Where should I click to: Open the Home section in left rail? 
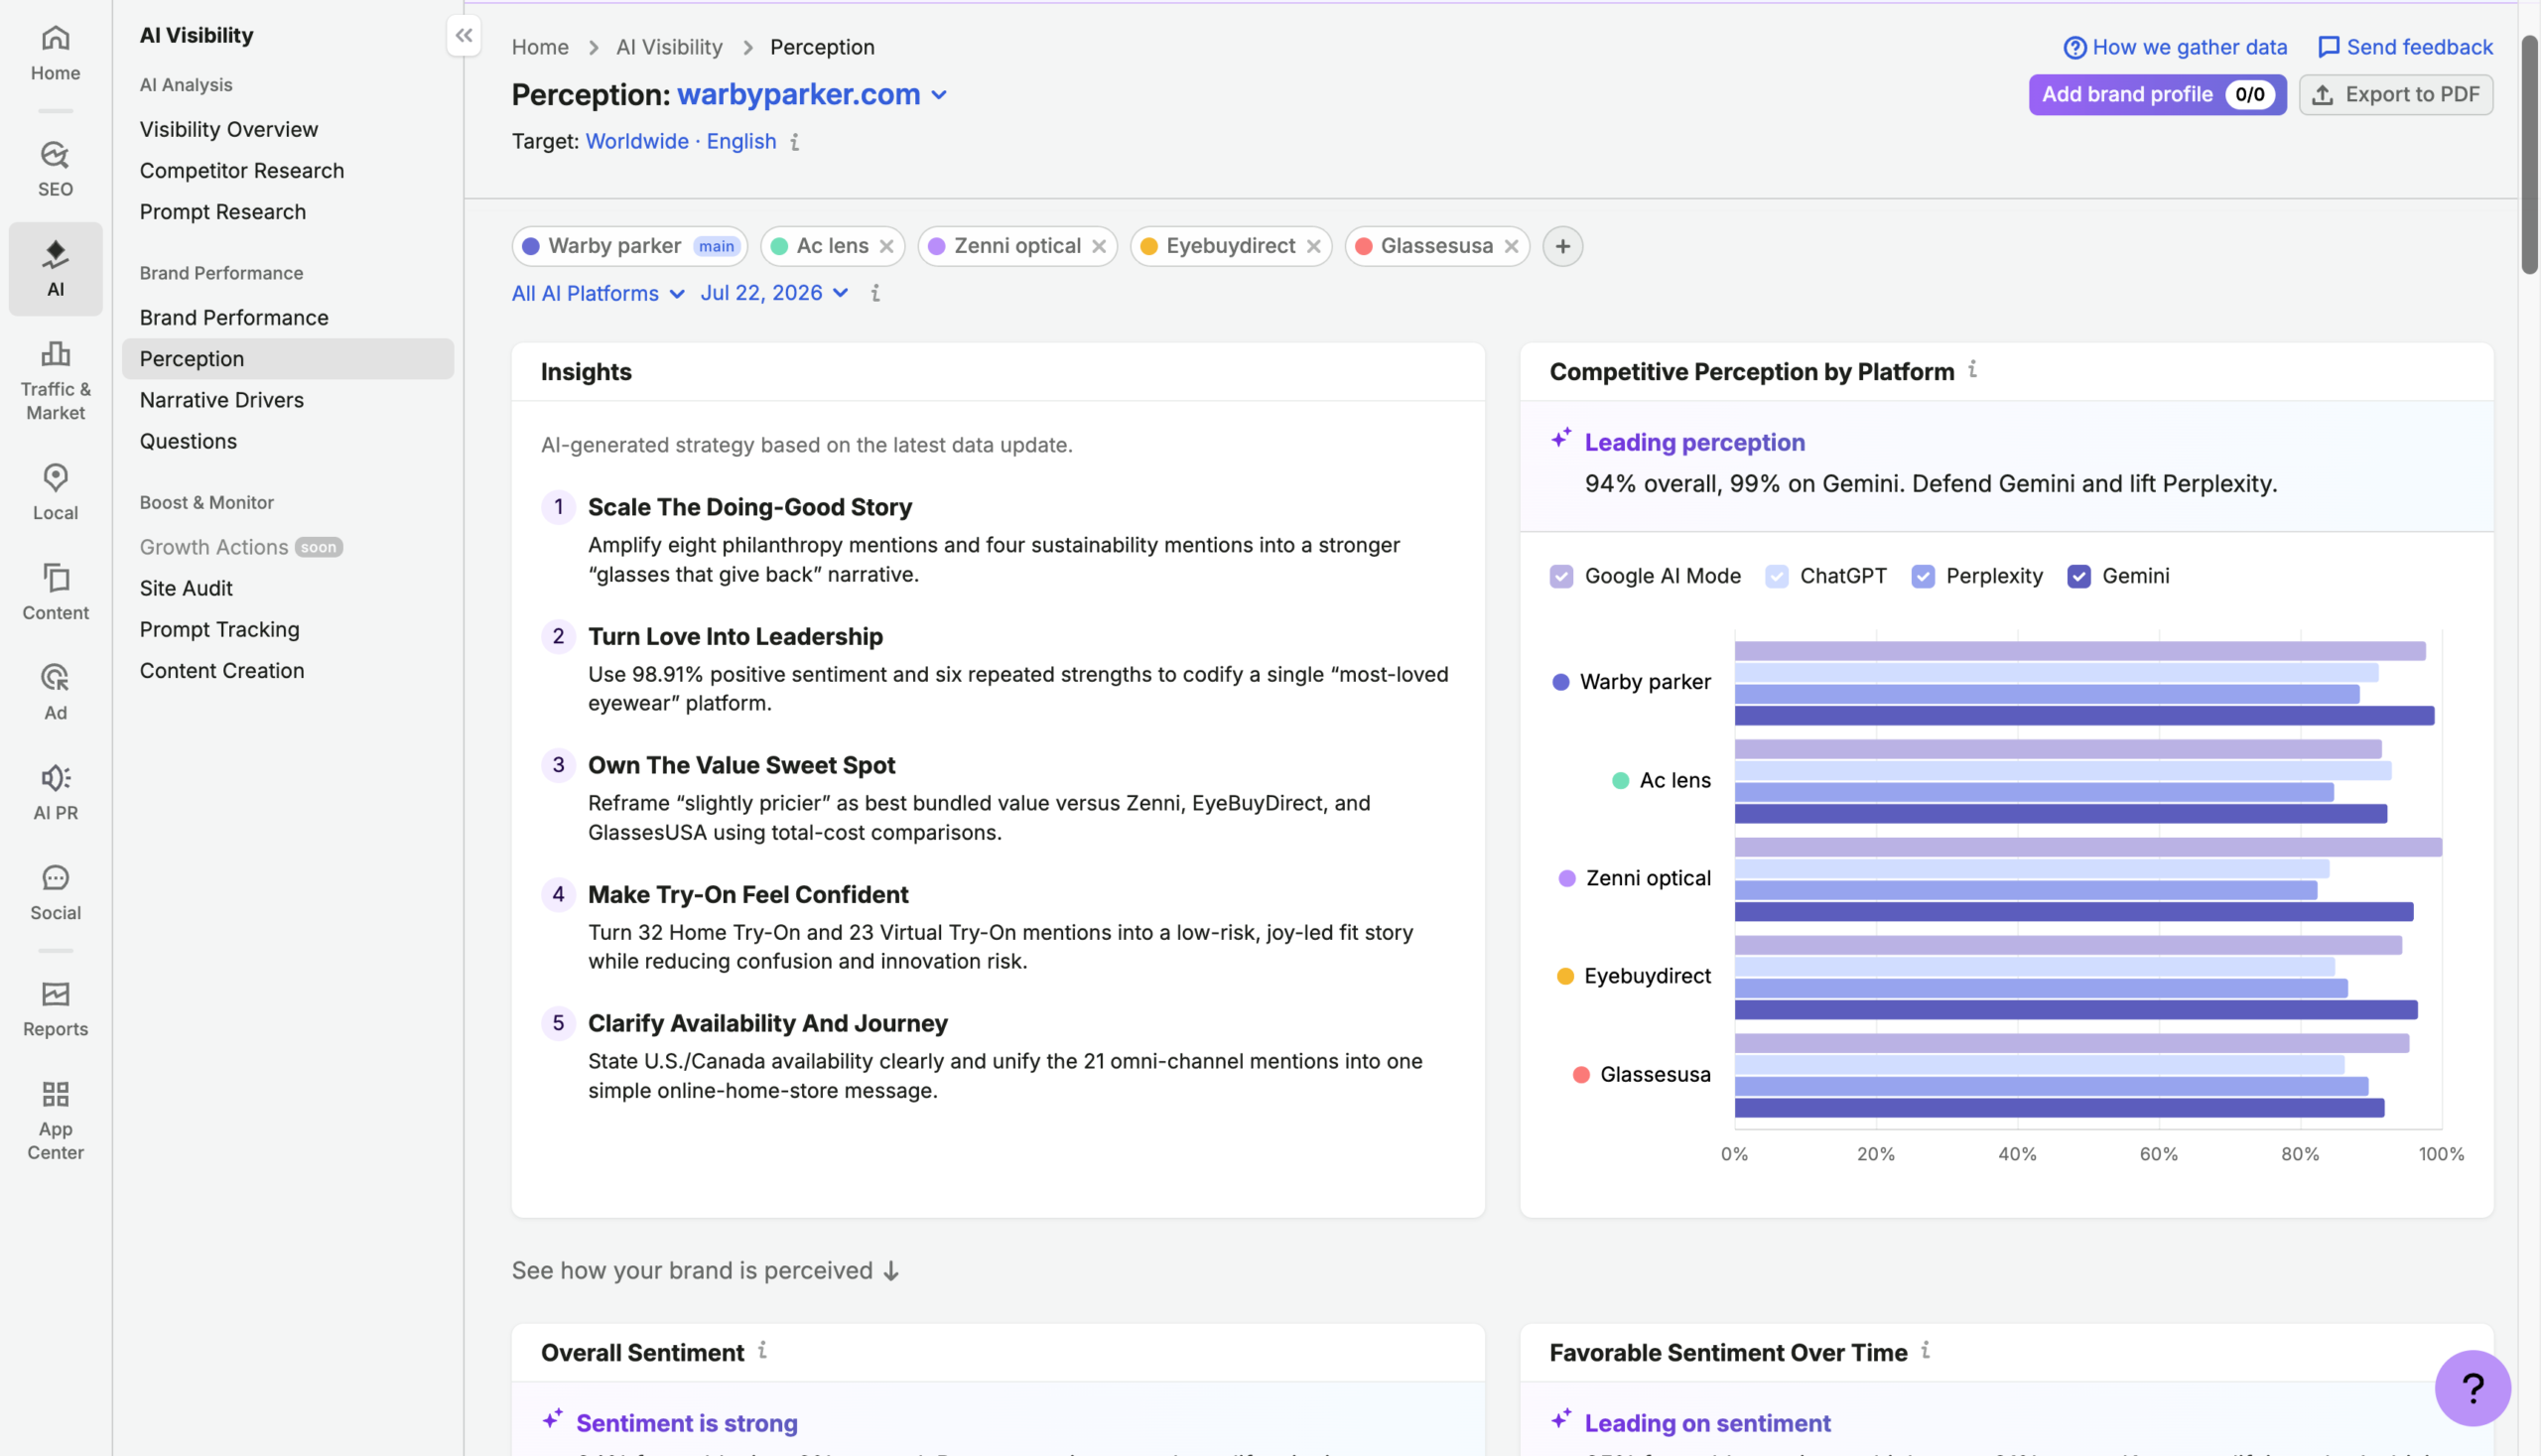pos(55,53)
